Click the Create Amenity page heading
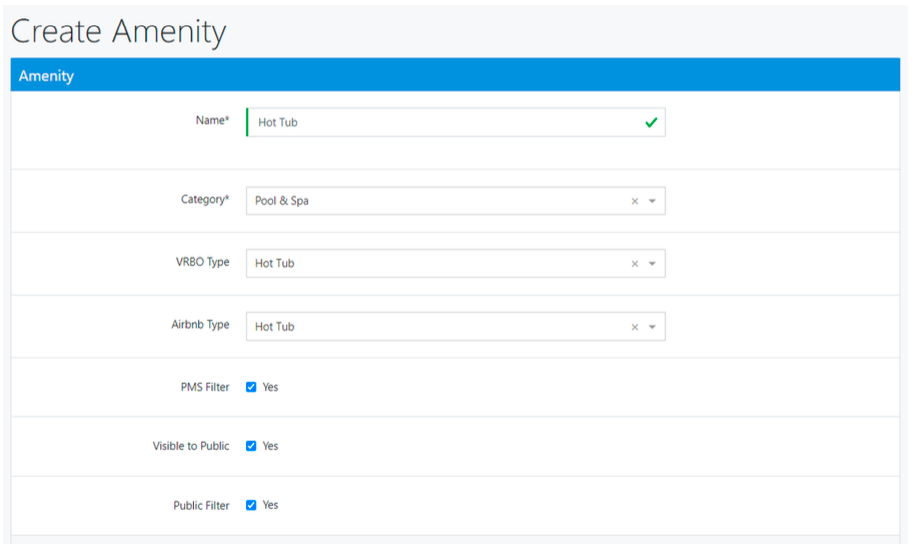The image size is (914, 551). click(119, 31)
